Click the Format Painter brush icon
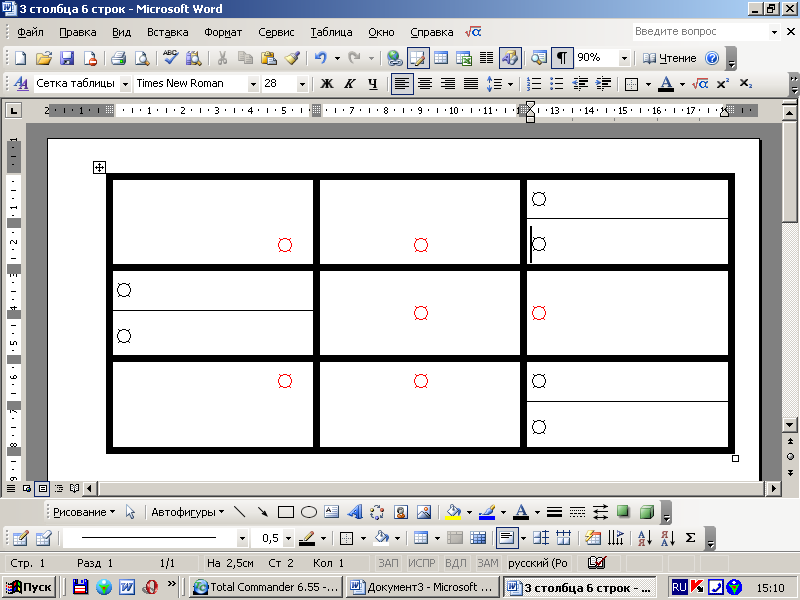 (292, 58)
